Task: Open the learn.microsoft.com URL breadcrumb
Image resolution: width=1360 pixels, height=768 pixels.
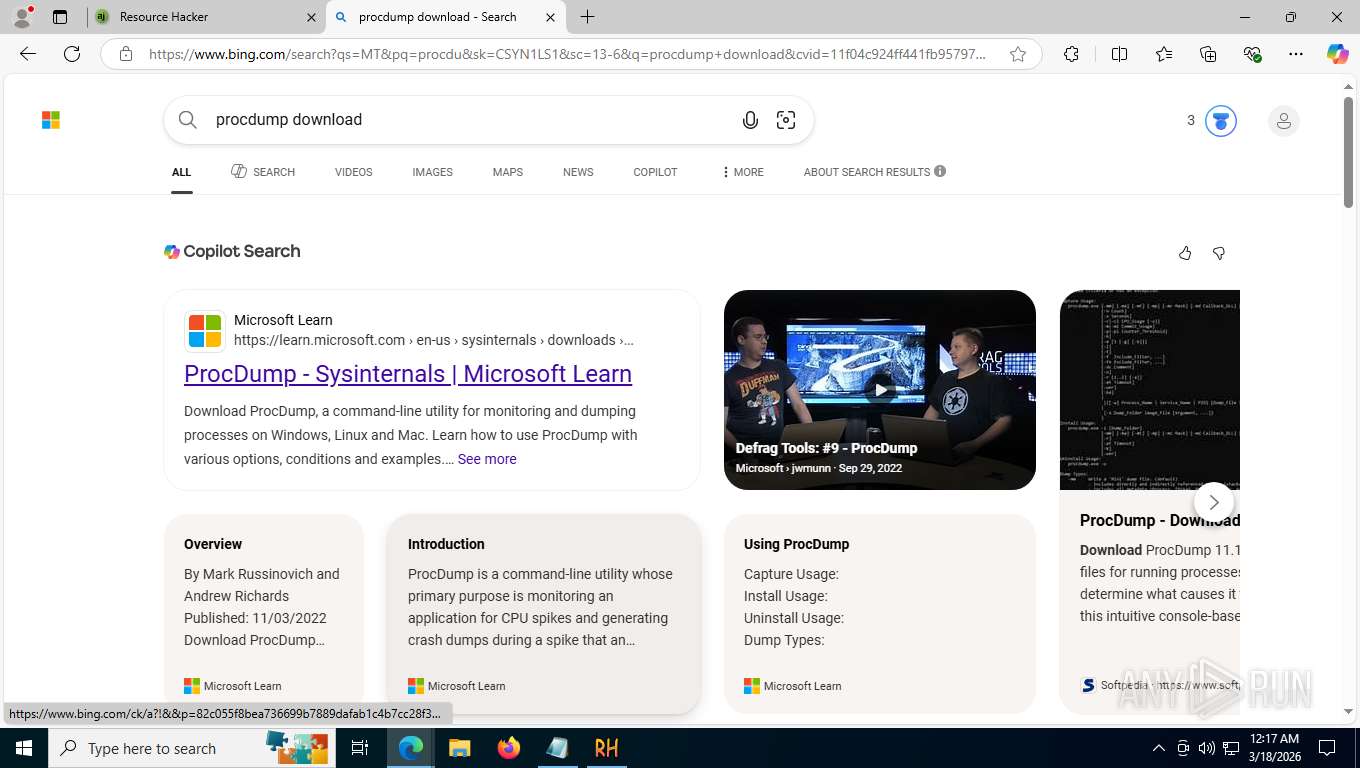Action: point(434,340)
